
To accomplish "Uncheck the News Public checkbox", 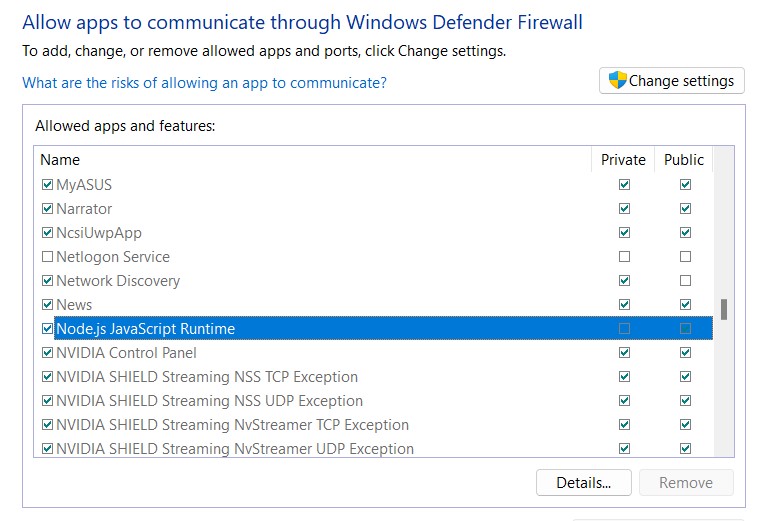I will (685, 305).
